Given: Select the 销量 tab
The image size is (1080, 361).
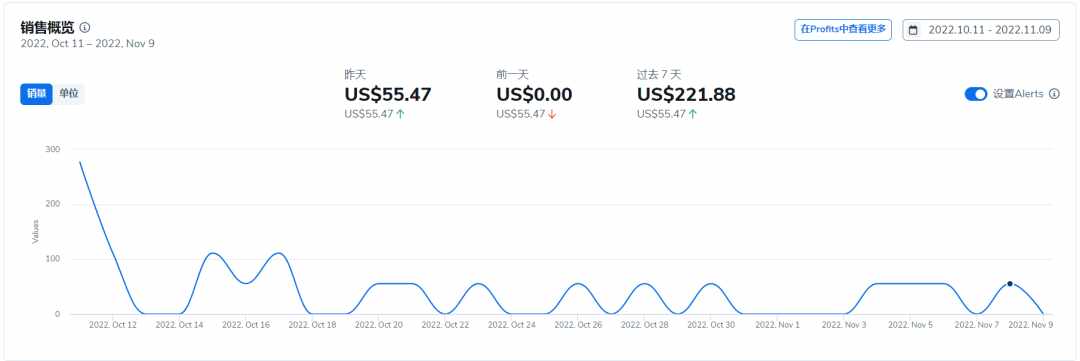Looking at the screenshot, I should 37,94.
